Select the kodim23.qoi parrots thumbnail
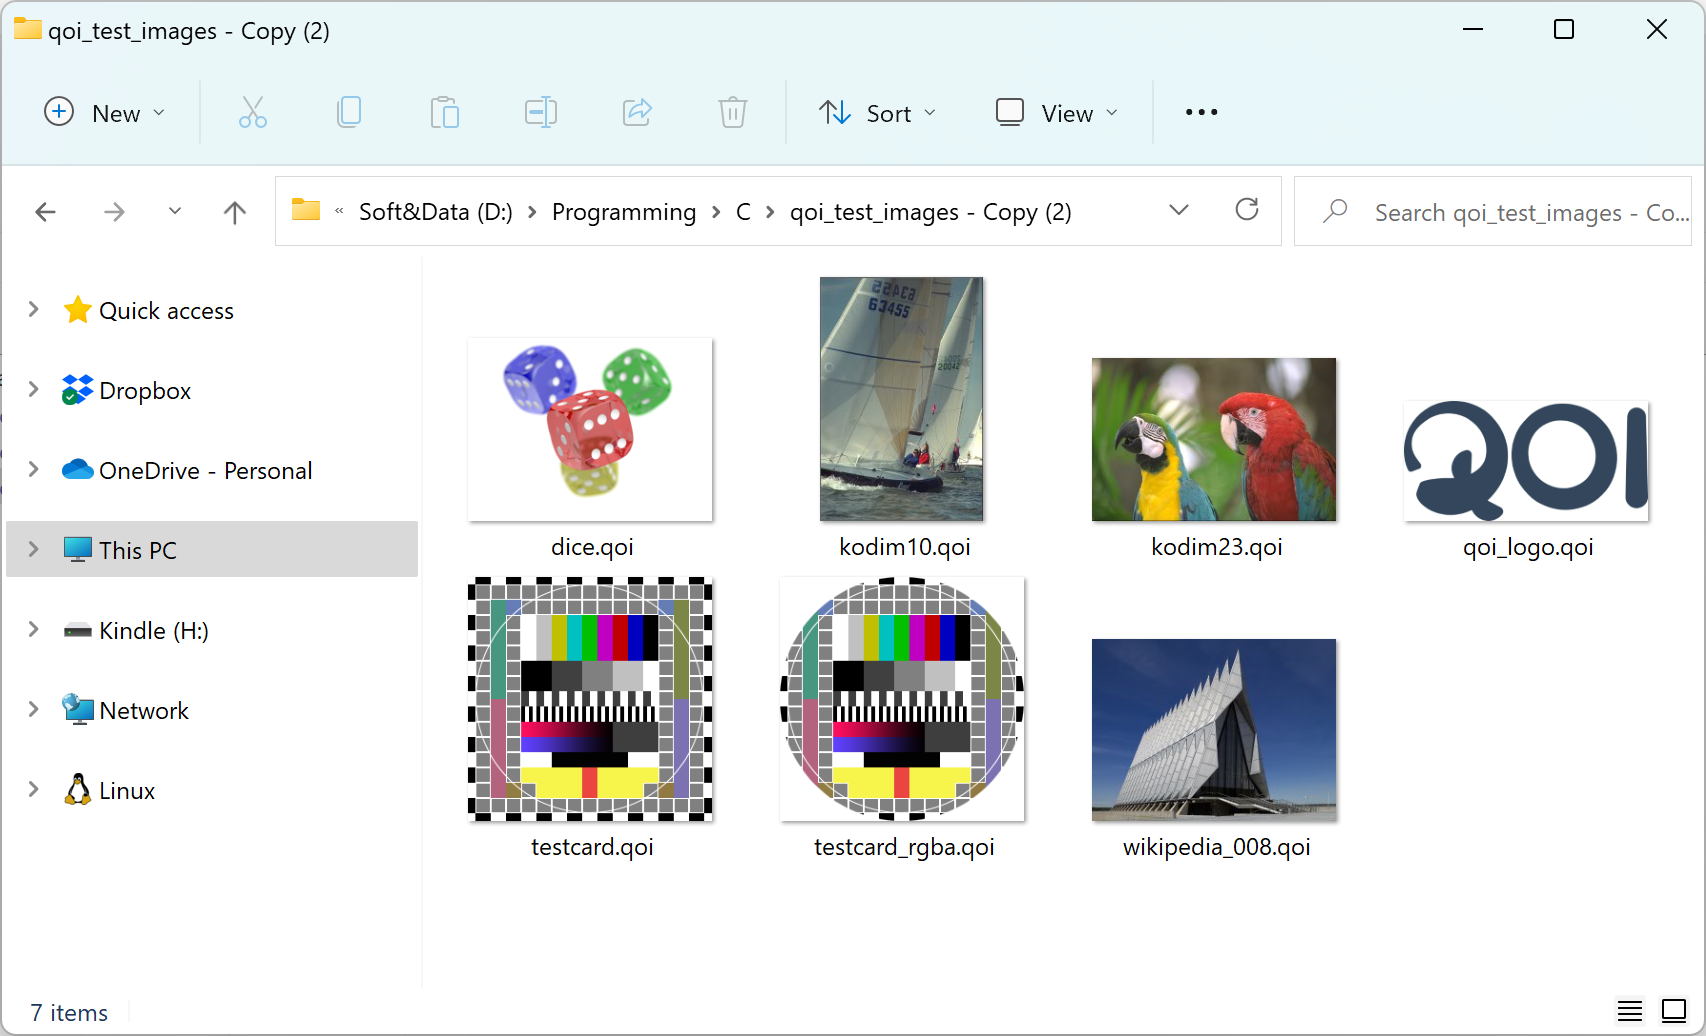The width and height of the screenshot is (1706, 1036). (x=1214, y=439)
